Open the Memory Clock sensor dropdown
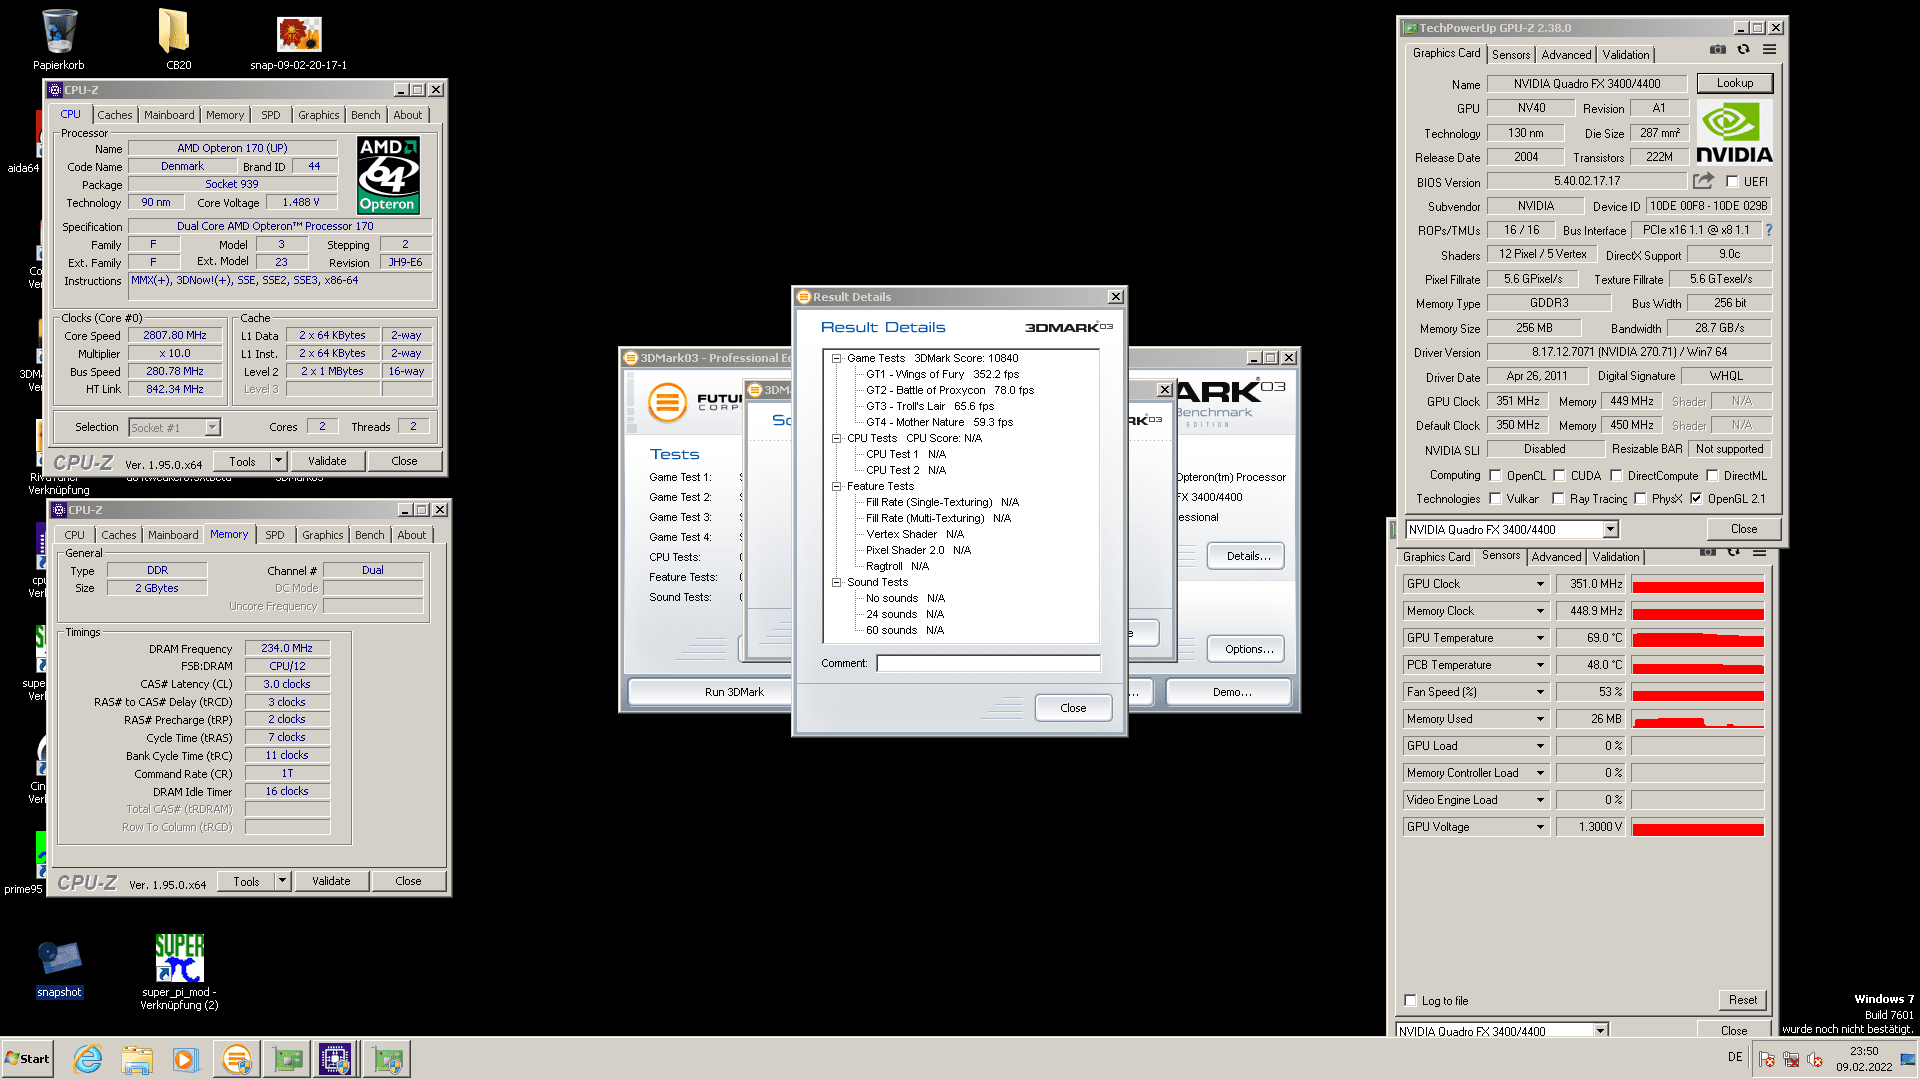The image size is (1920, 1080). coord(1540,611)
